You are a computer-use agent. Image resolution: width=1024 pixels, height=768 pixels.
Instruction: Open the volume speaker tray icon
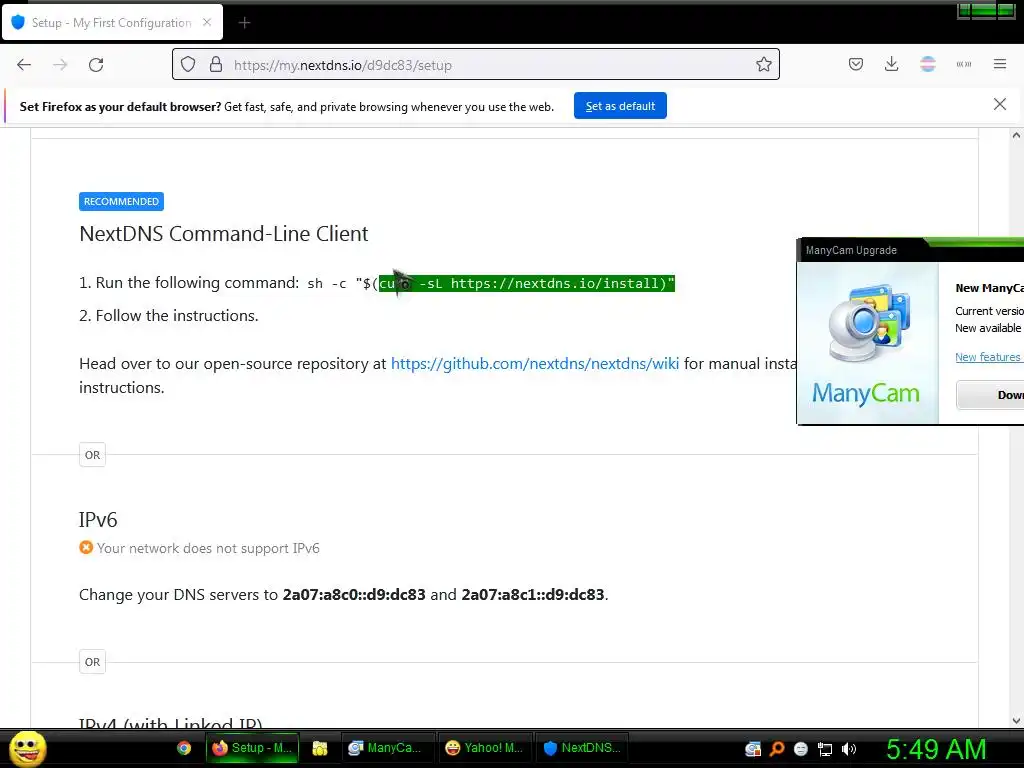pyautogui.click(x=849, y=749)
